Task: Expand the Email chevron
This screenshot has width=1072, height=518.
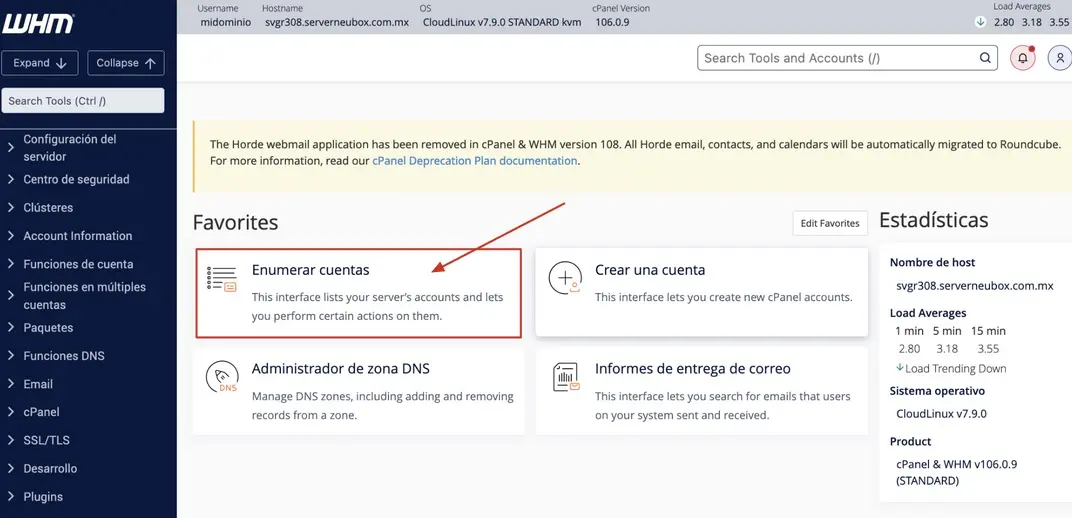Action: (10, 384)
